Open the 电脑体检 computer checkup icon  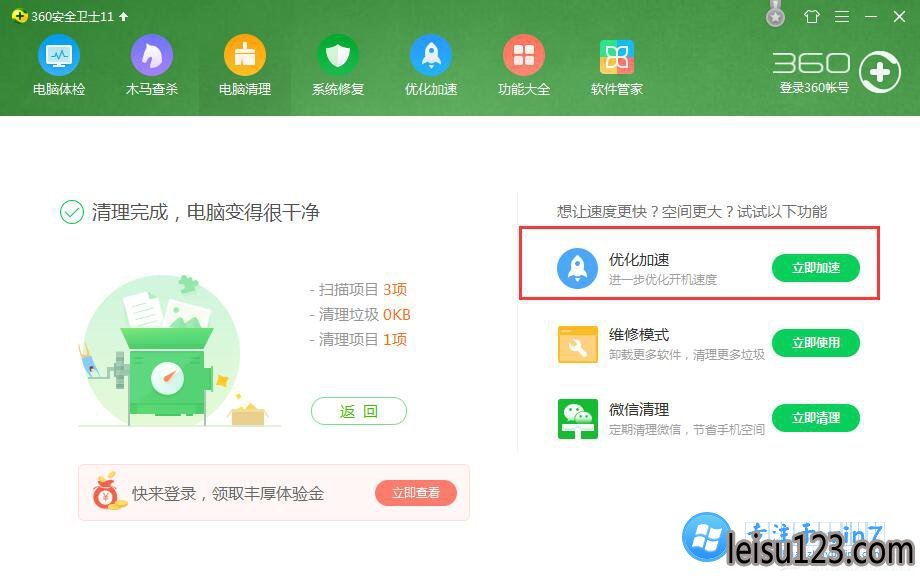coord(59,55)
